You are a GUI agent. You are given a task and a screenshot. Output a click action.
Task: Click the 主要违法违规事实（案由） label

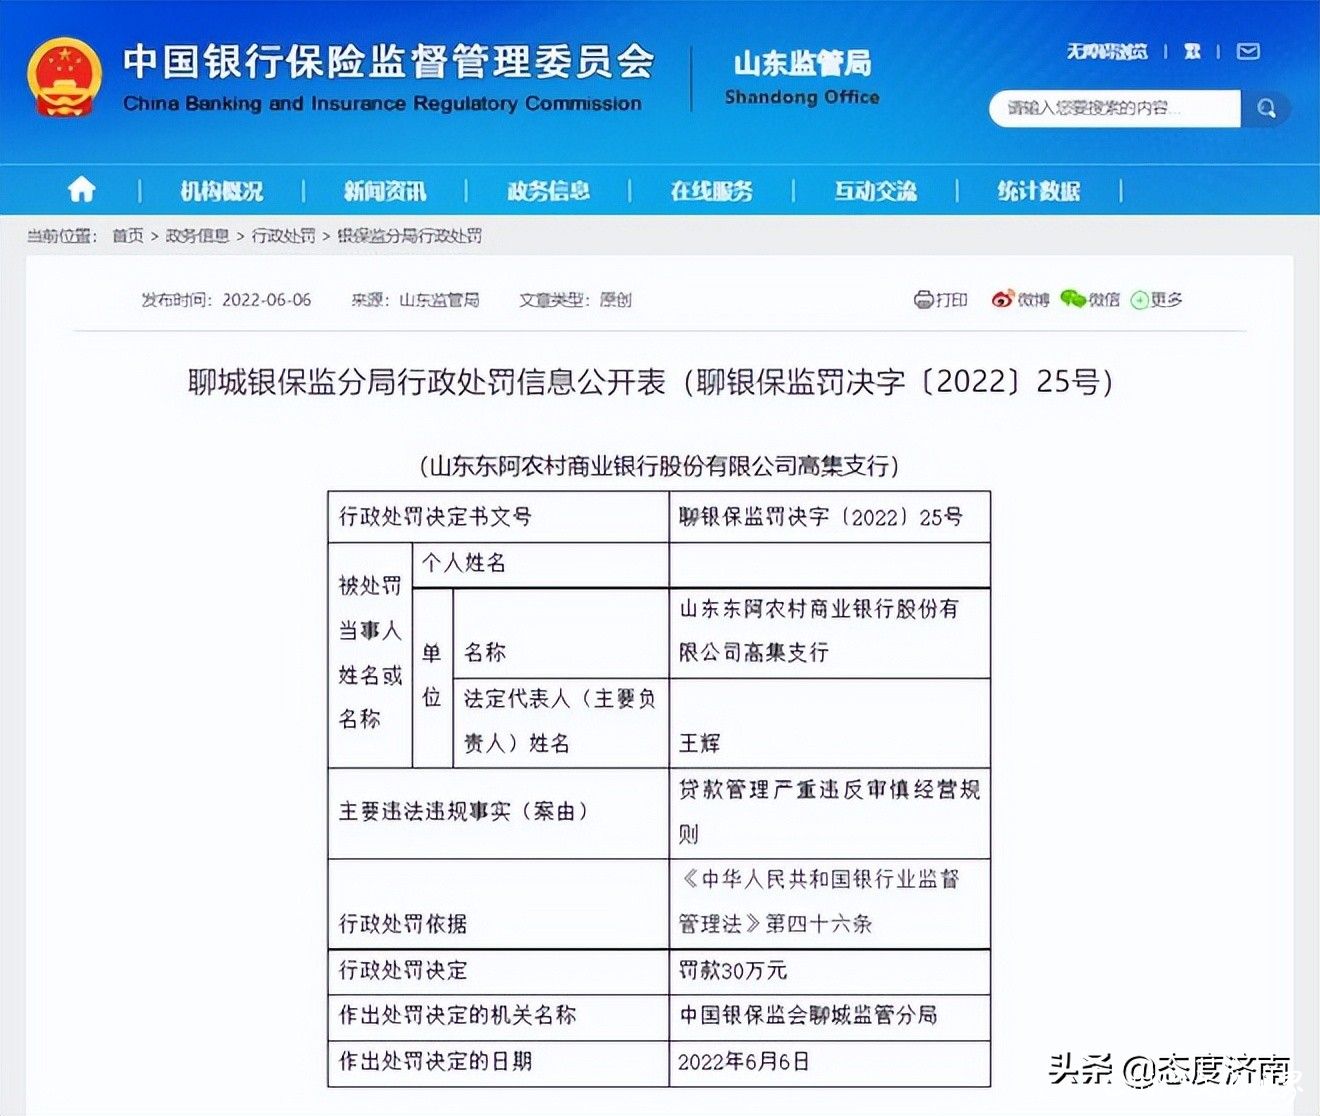pos(498,813)
